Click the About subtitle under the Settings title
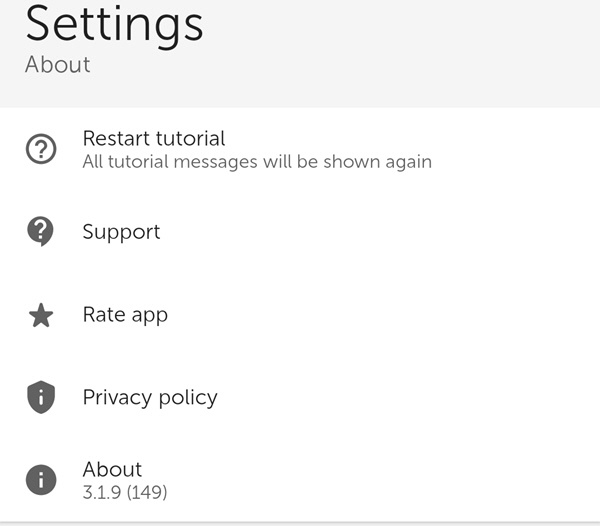Screen dimensions: 600x526 point(57,65)
